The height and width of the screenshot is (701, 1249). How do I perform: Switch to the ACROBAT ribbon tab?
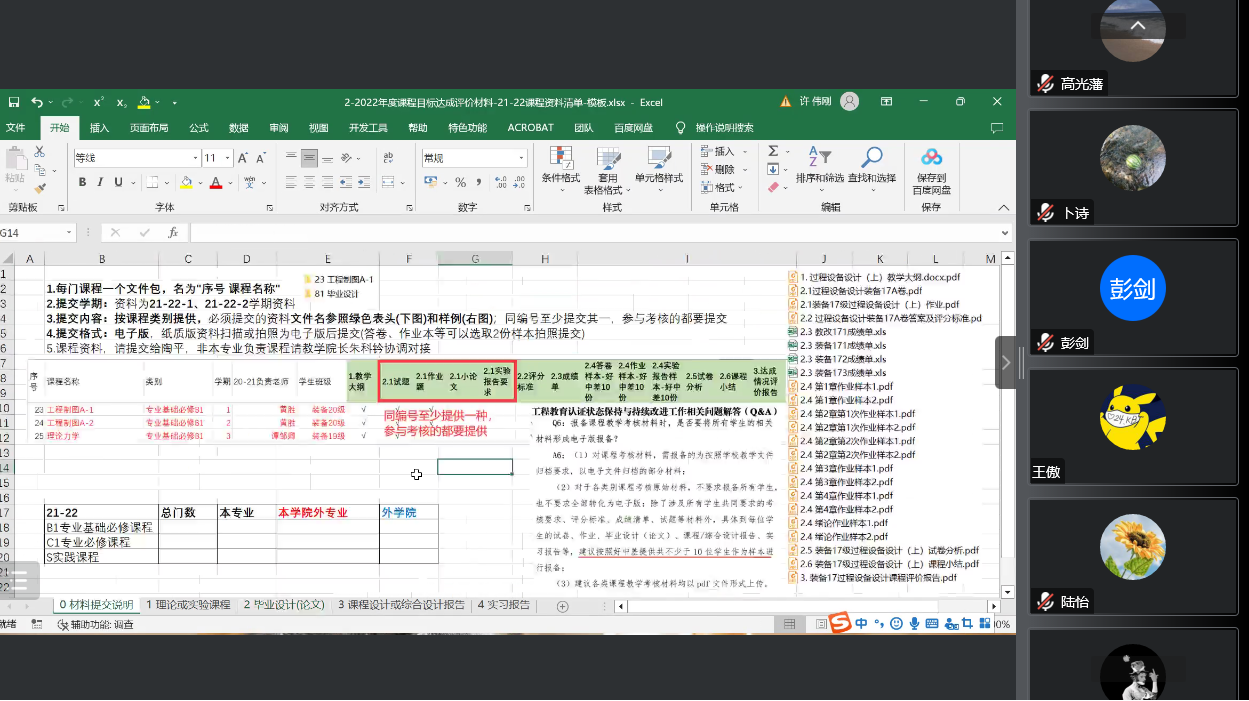pyautogui.click(x=530, y=128)
